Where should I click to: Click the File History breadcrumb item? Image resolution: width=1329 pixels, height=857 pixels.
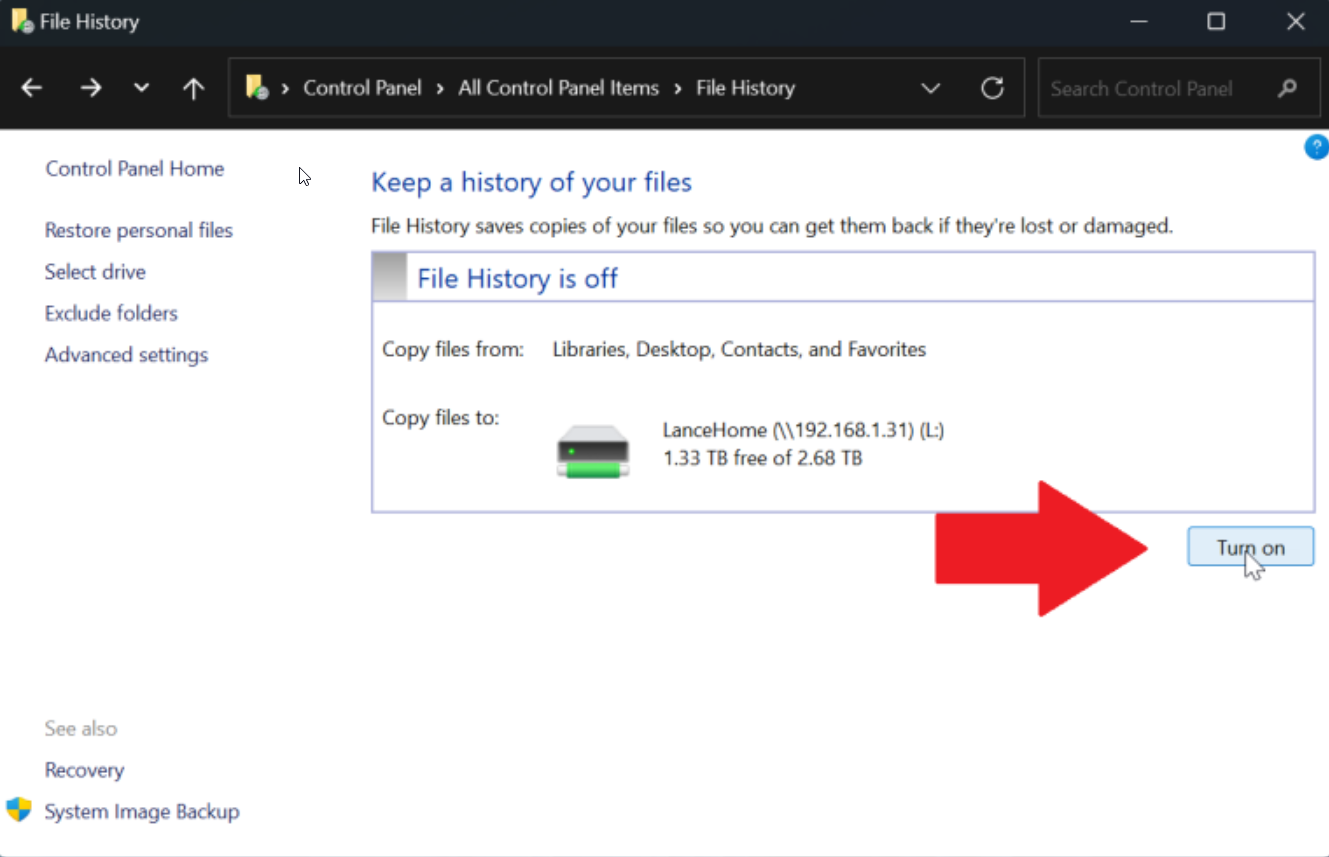pyautogui.click(x=744, y=88)
